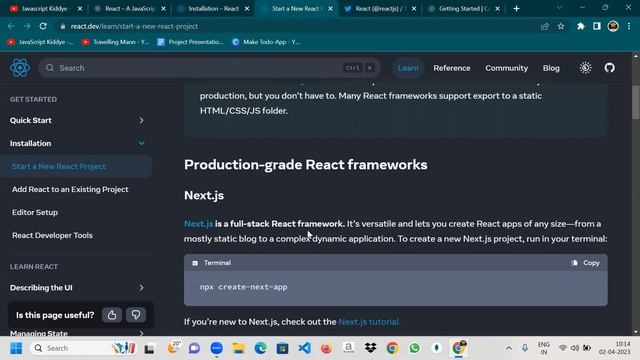Viewport: 640px width, 360px height.
Task: Bookmark this page with star icon
Action: 561,26
